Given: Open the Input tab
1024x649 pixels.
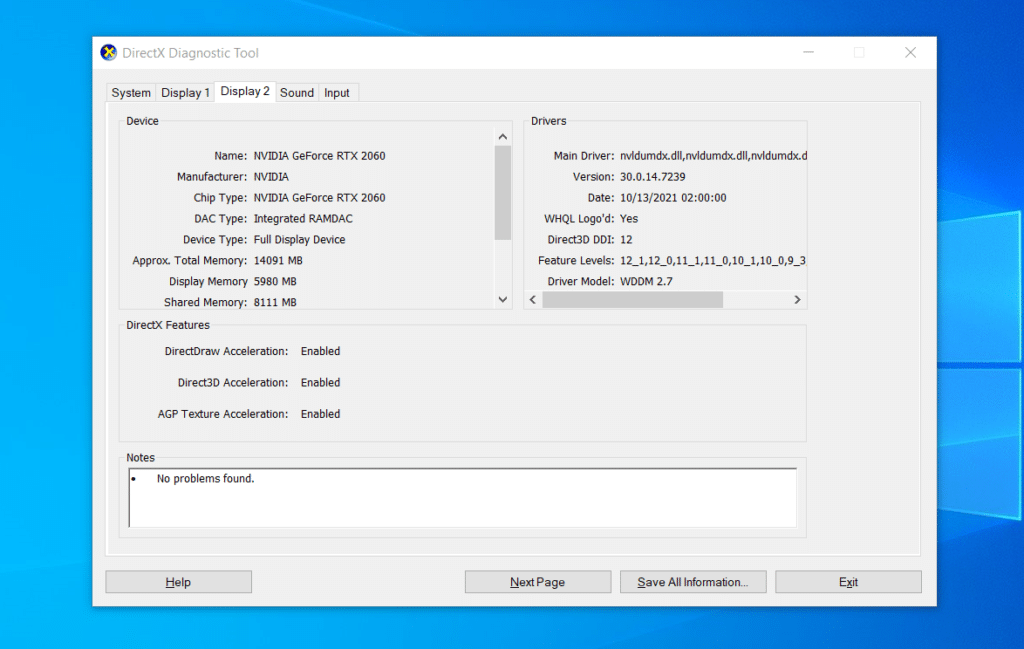Looking at the screenshot, I should [x=337, y=93].
